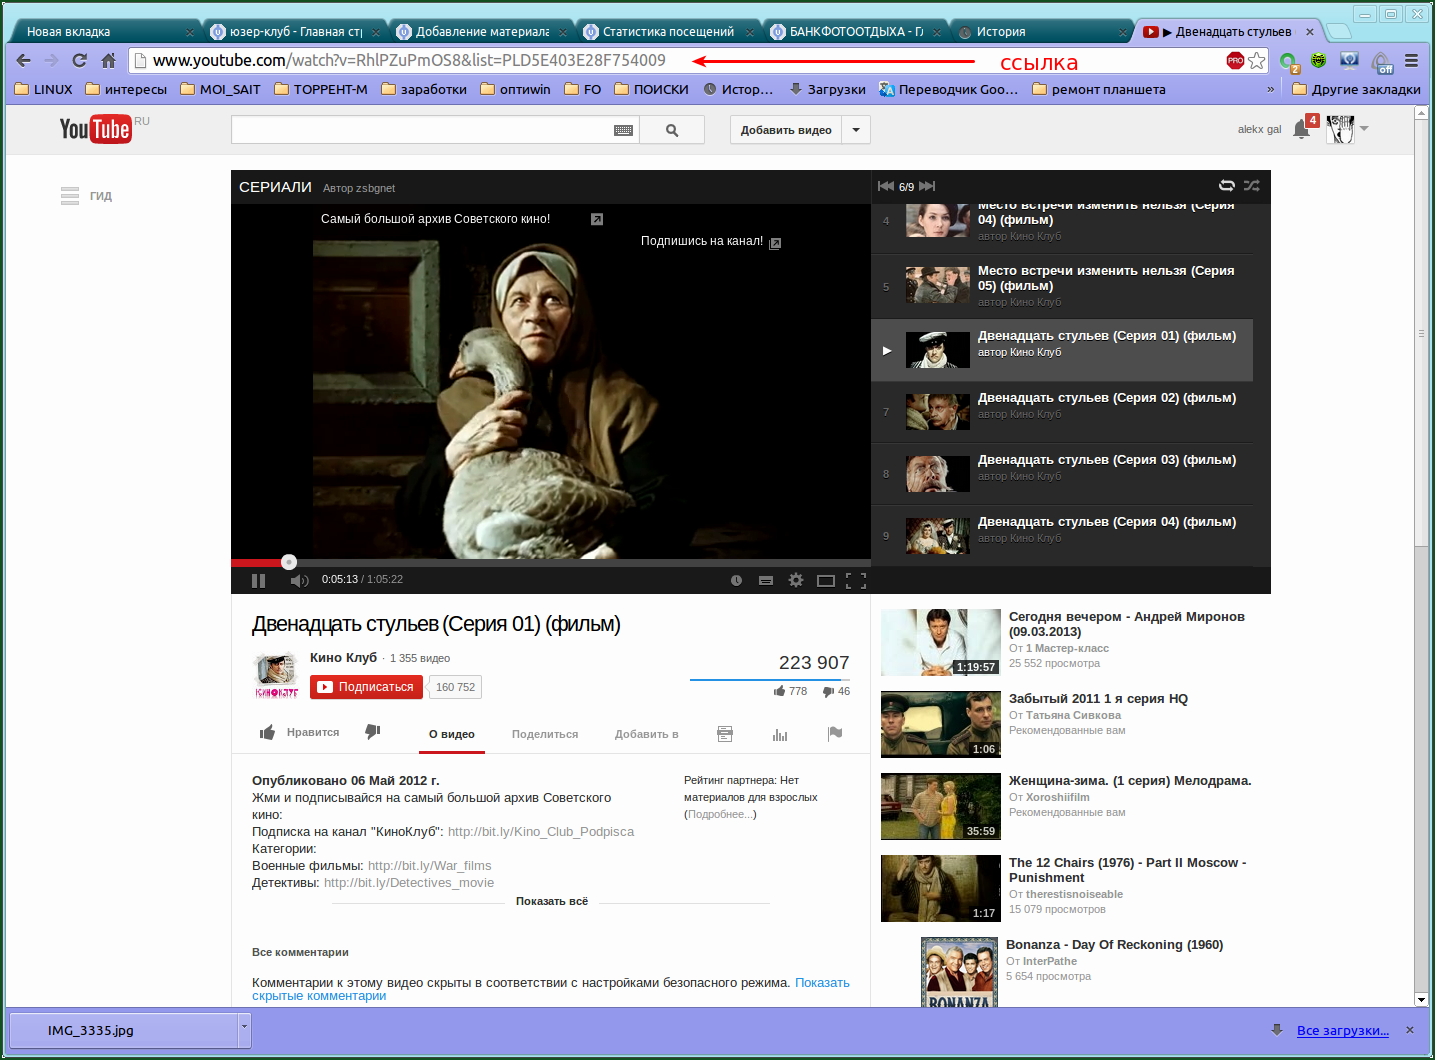Viewport: 1435px width, 1060px height.
Task: Open the Watch Later clock icon
Action: [x=736, y=580]
